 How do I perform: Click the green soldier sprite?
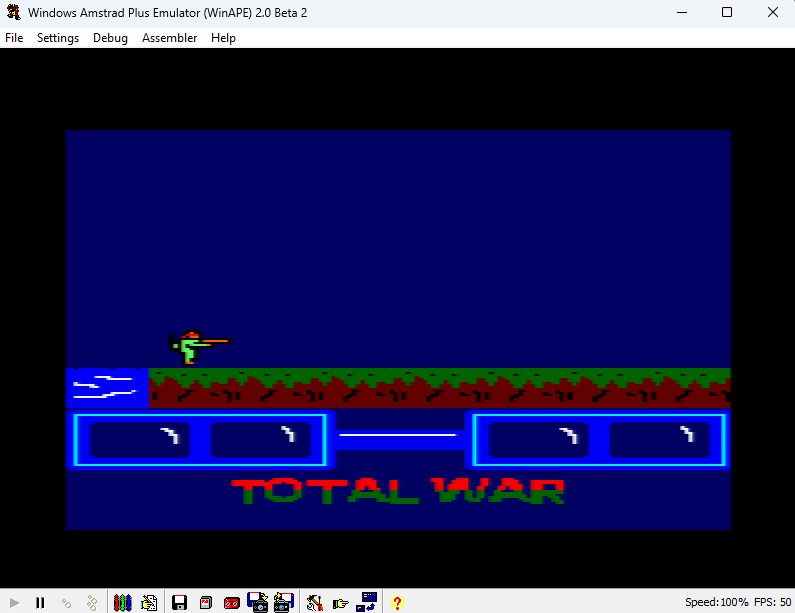200,347
